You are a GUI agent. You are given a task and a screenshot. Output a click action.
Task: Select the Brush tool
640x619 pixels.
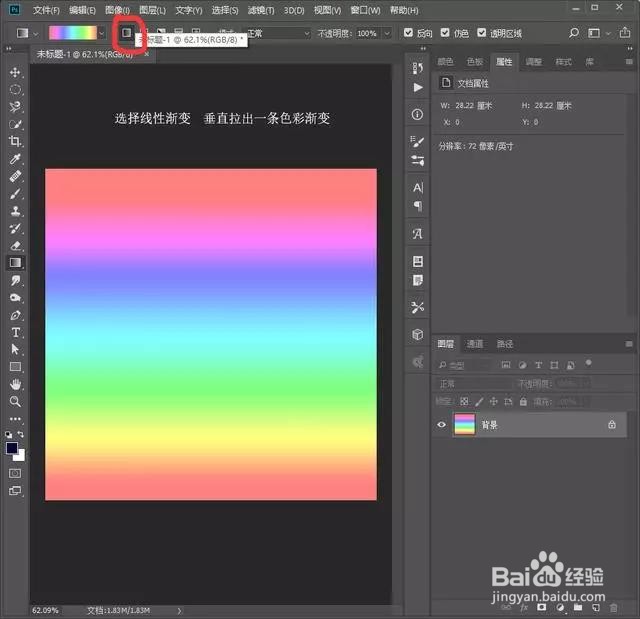click(15, 193)
